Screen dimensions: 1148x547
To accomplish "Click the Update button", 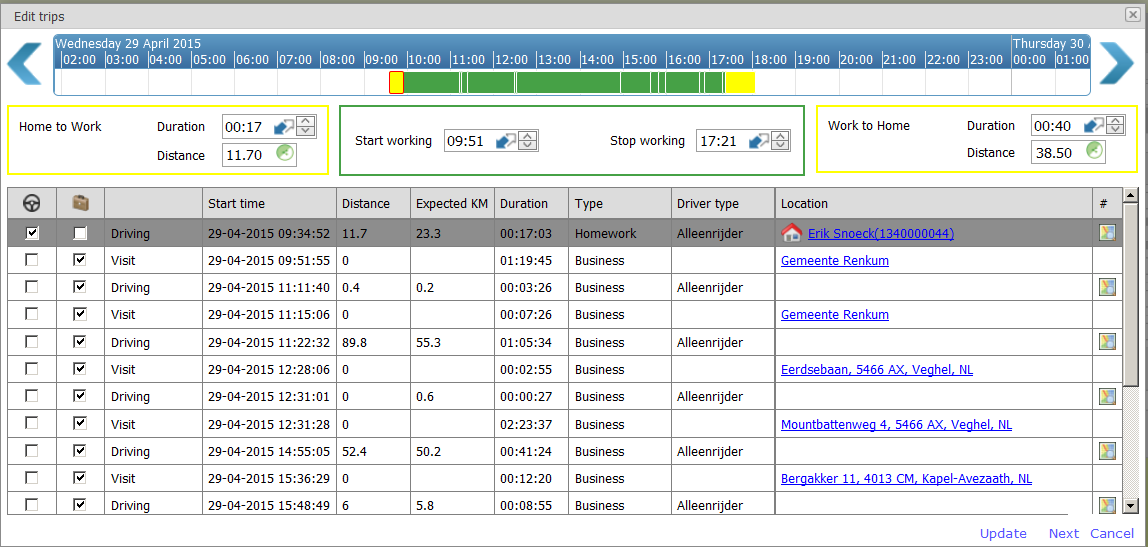I will point(1003,533).
